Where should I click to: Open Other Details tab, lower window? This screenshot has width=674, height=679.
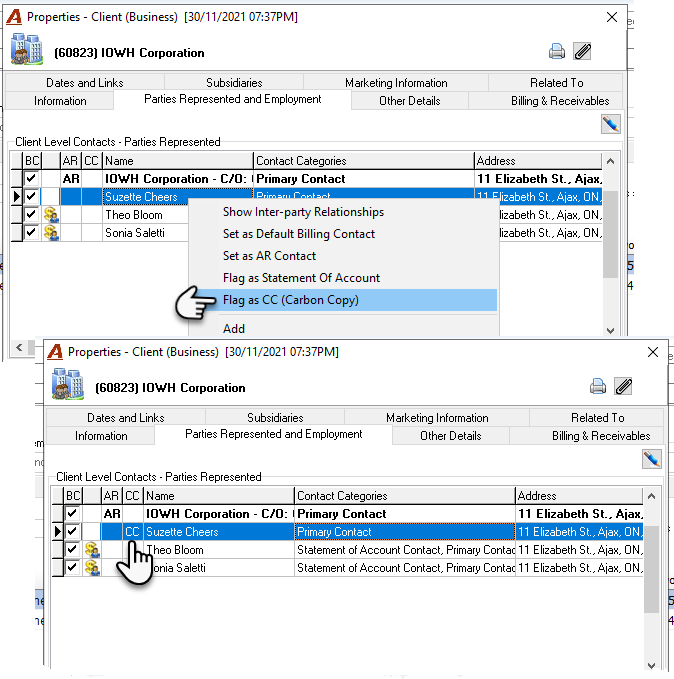tap(450, 436)
